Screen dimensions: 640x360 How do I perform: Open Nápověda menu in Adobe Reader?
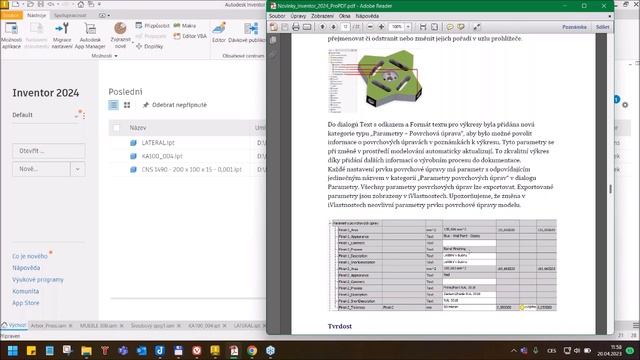(367, 16)
